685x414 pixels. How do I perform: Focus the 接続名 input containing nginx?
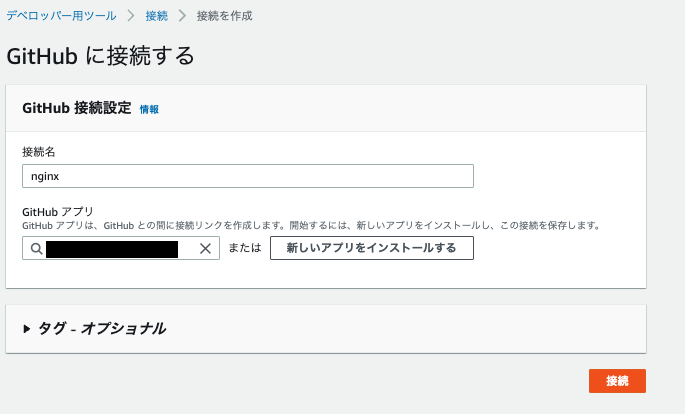tap(248, 176)
